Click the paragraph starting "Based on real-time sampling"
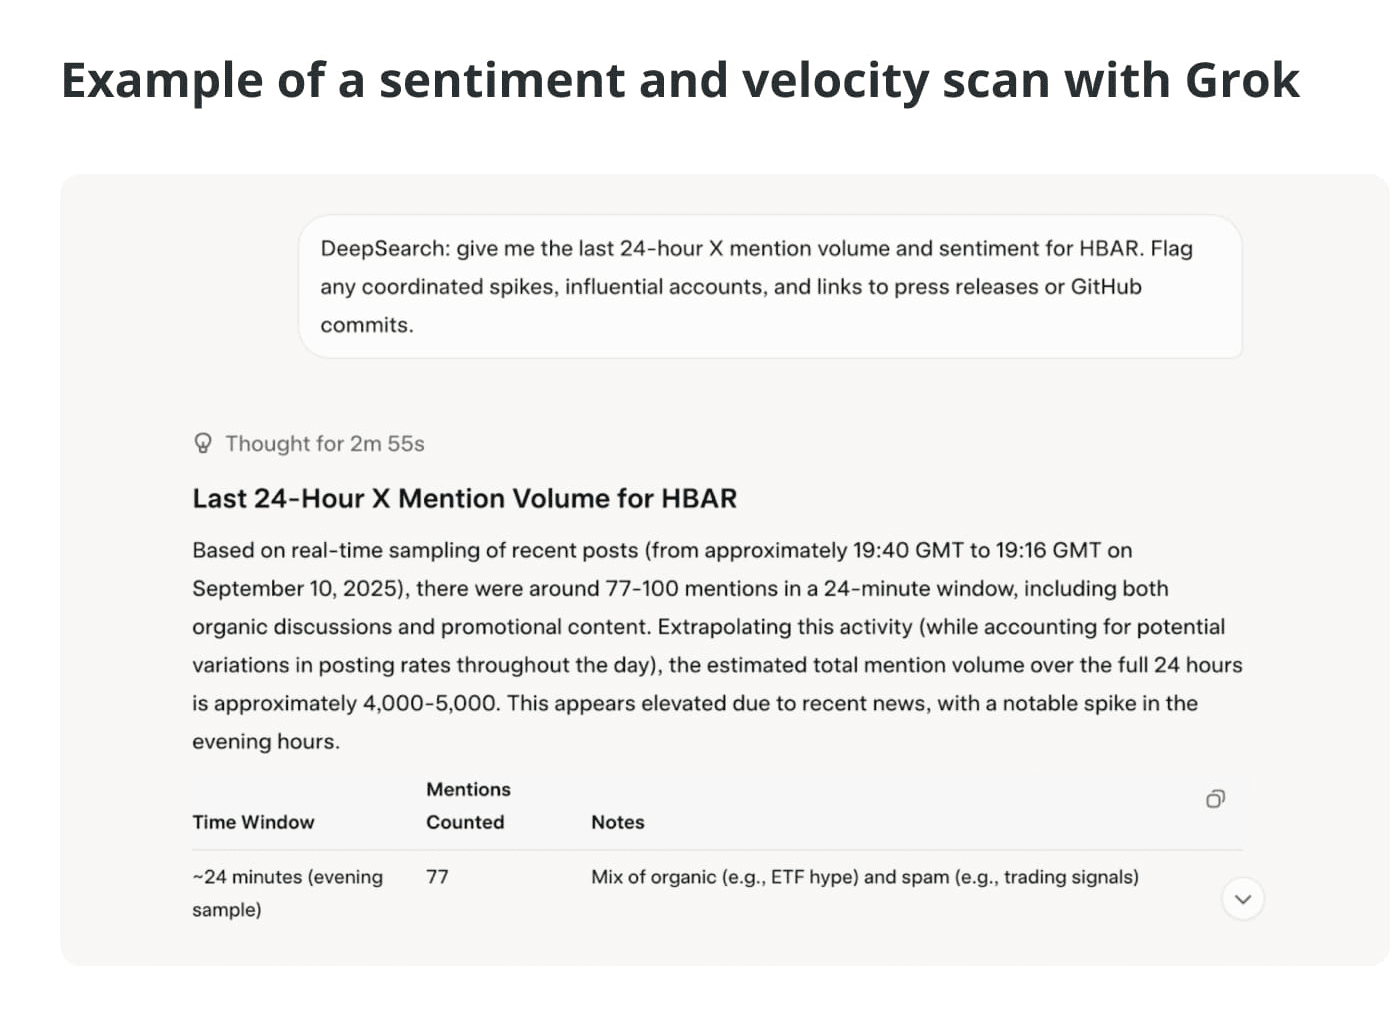1393x1010 pixels. [717, 645]
